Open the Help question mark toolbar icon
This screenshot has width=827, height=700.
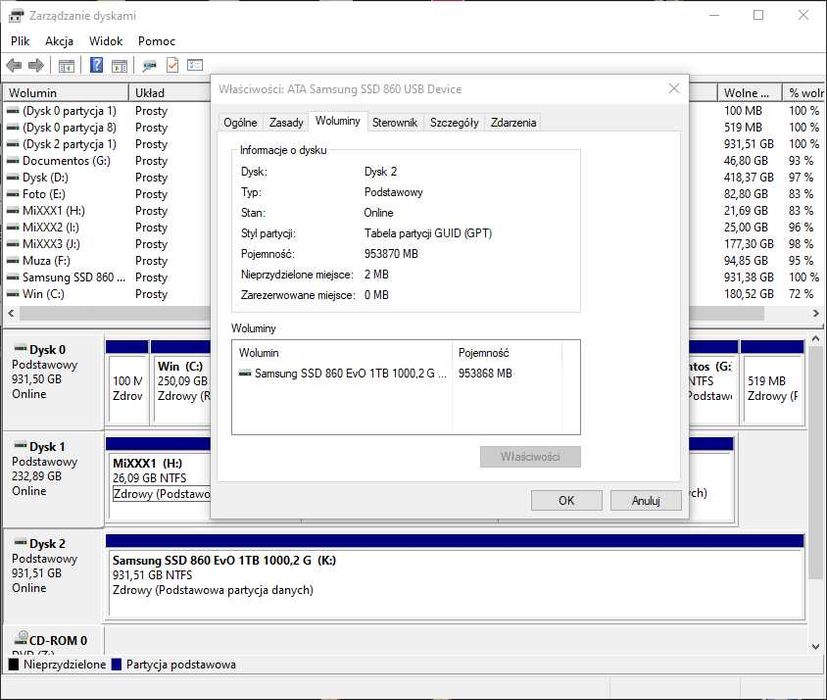(x=97, y=65)
